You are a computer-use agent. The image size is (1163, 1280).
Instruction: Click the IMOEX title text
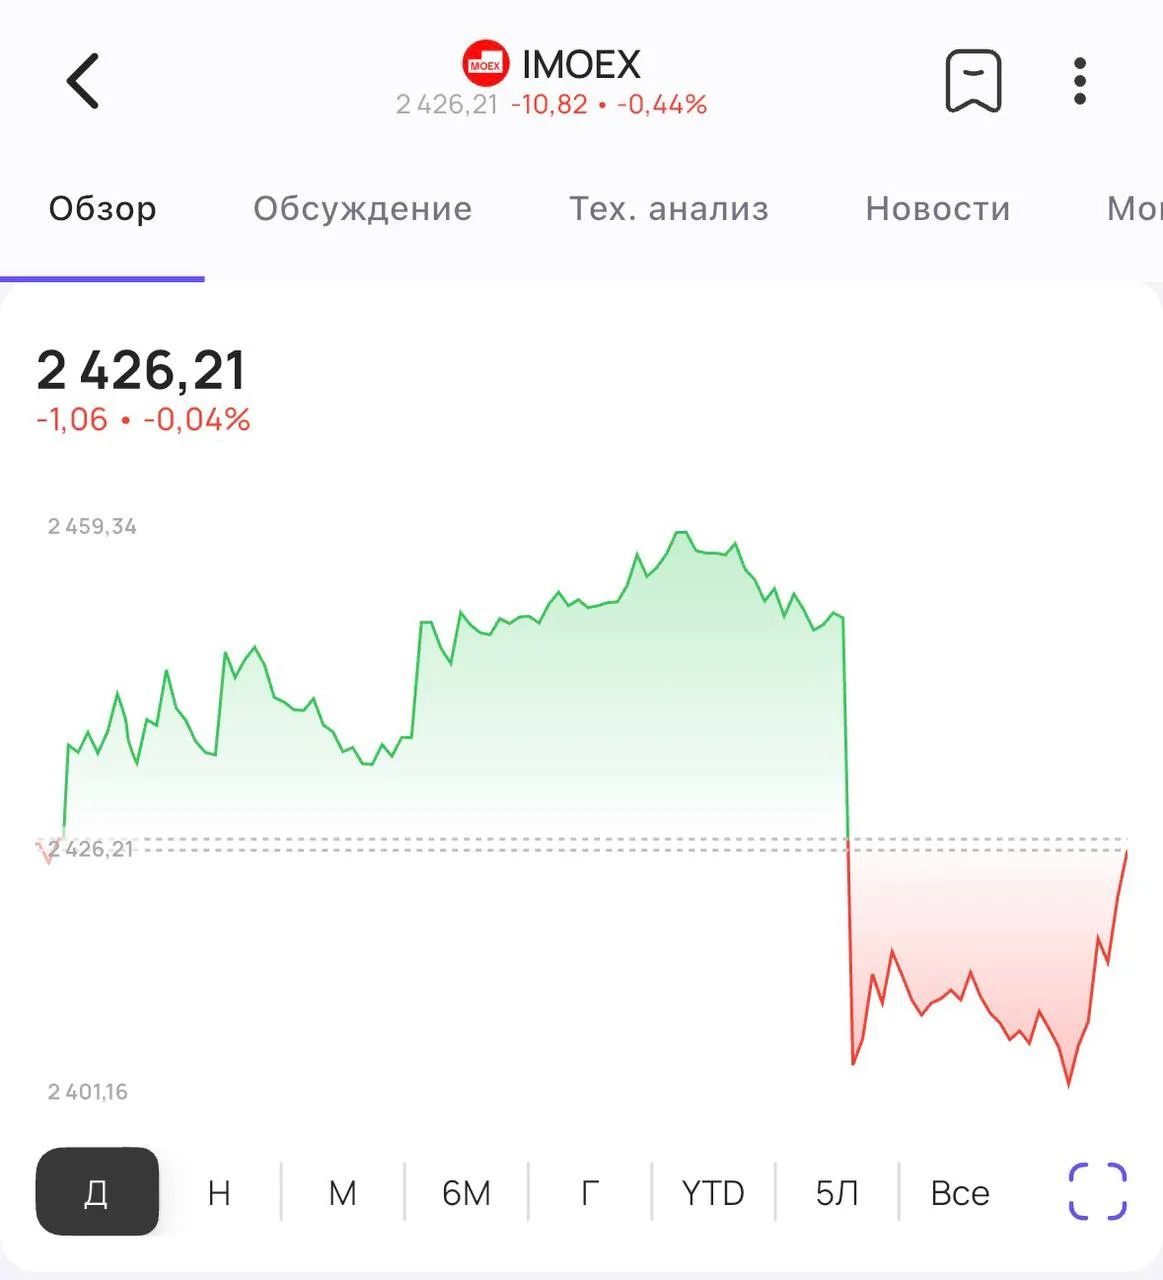(x=581, y=65)
